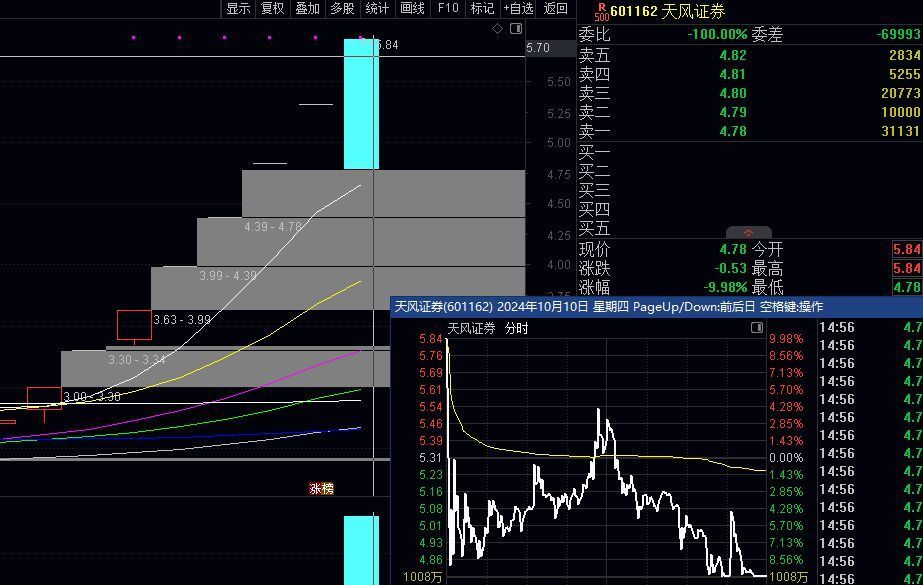Click the 买五 bid row label

click(x=595, y=228)
